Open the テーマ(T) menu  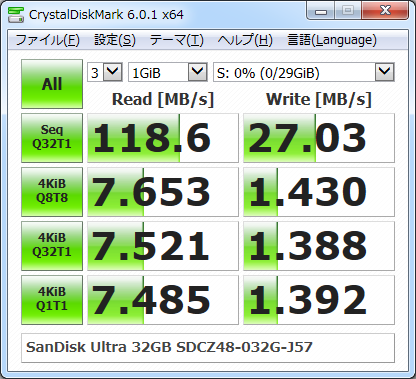click(176, 40)
